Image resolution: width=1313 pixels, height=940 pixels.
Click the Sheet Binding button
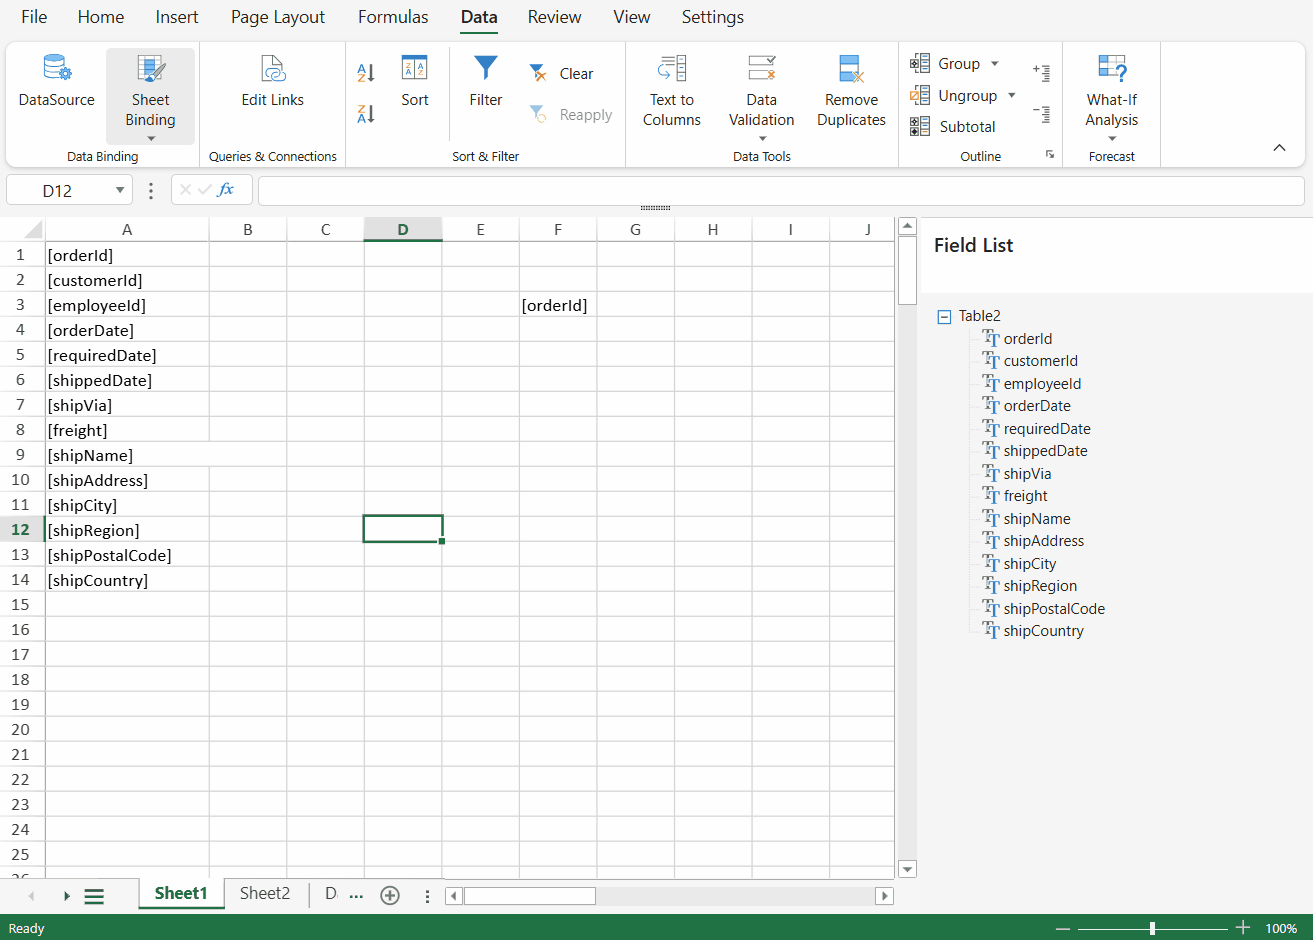click(x=150, y=96)
